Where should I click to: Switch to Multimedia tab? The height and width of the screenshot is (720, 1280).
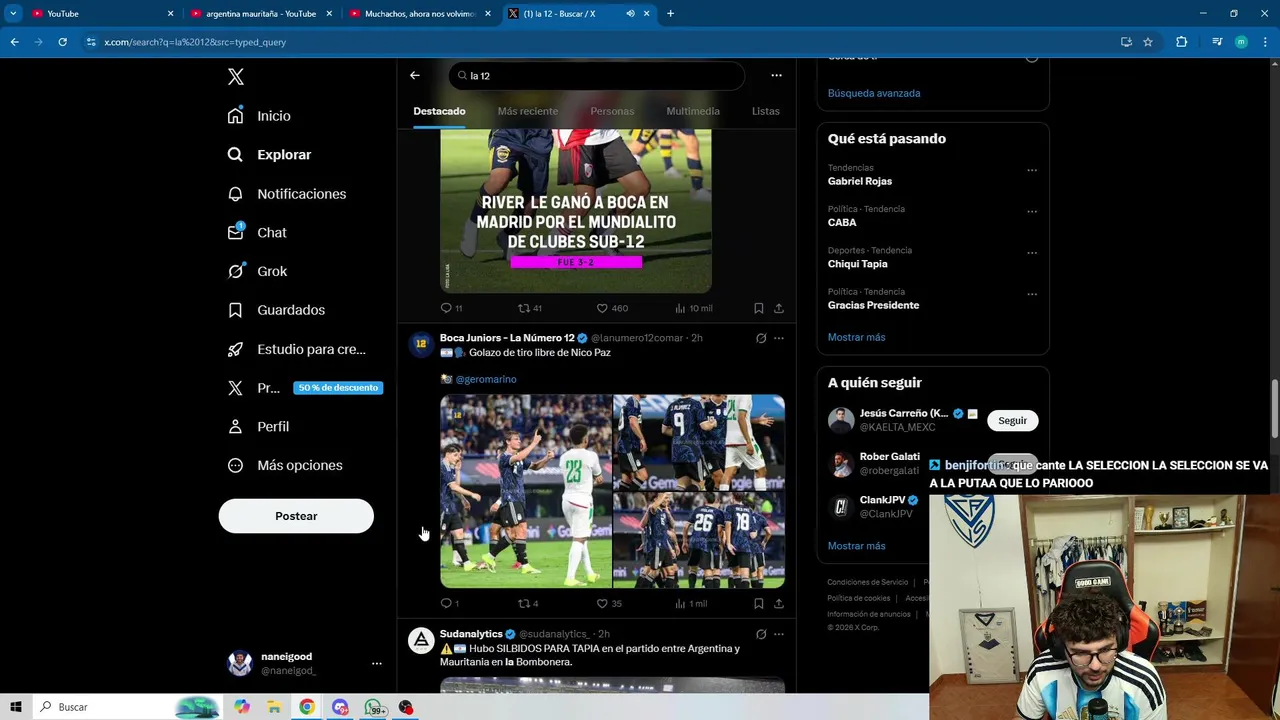click(693, 111)
